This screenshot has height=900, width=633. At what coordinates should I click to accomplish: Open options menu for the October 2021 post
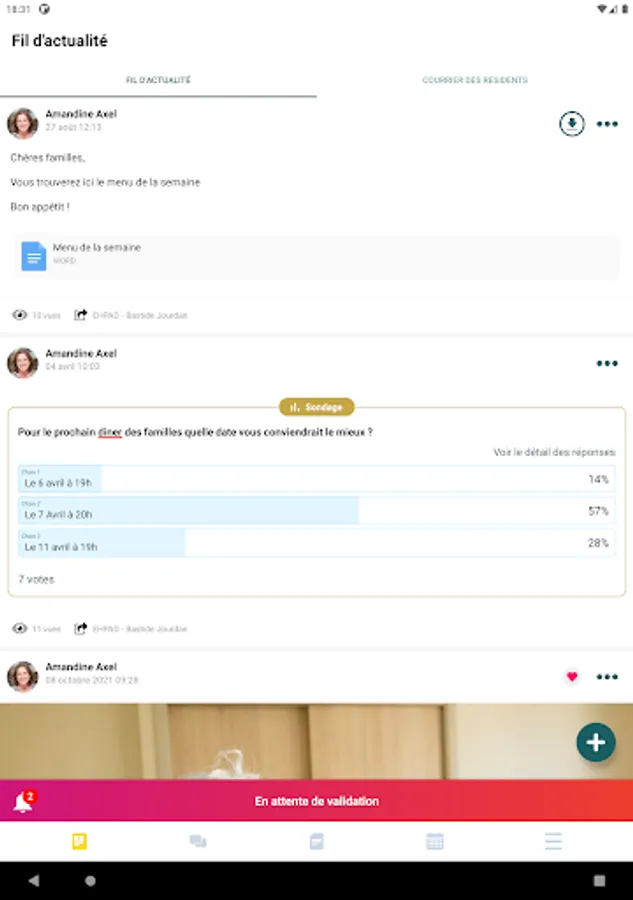tap(607, 677)
